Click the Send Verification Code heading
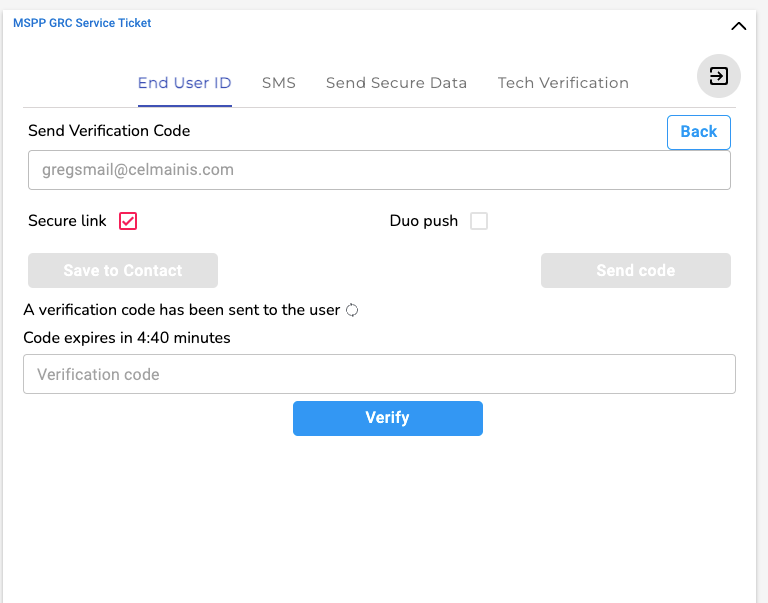The width and height of the screenshot is (768, 603). [x=109, y=131]
